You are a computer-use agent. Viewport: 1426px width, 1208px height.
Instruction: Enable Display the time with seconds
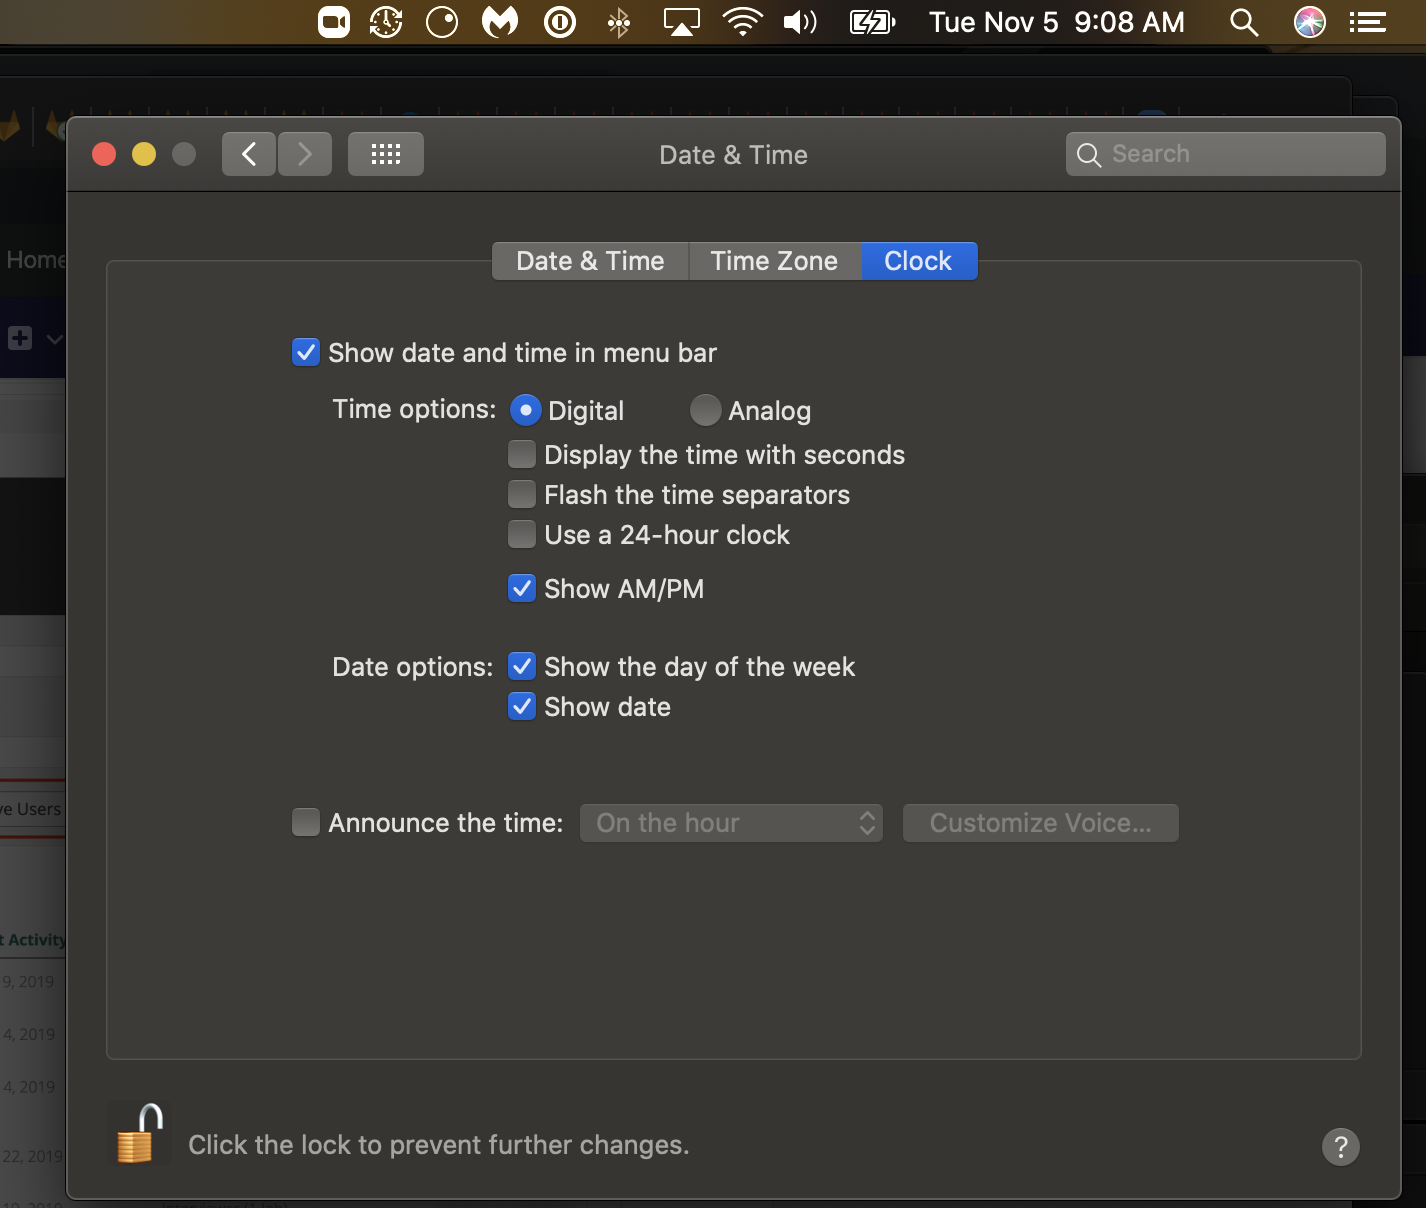(522, 455)
